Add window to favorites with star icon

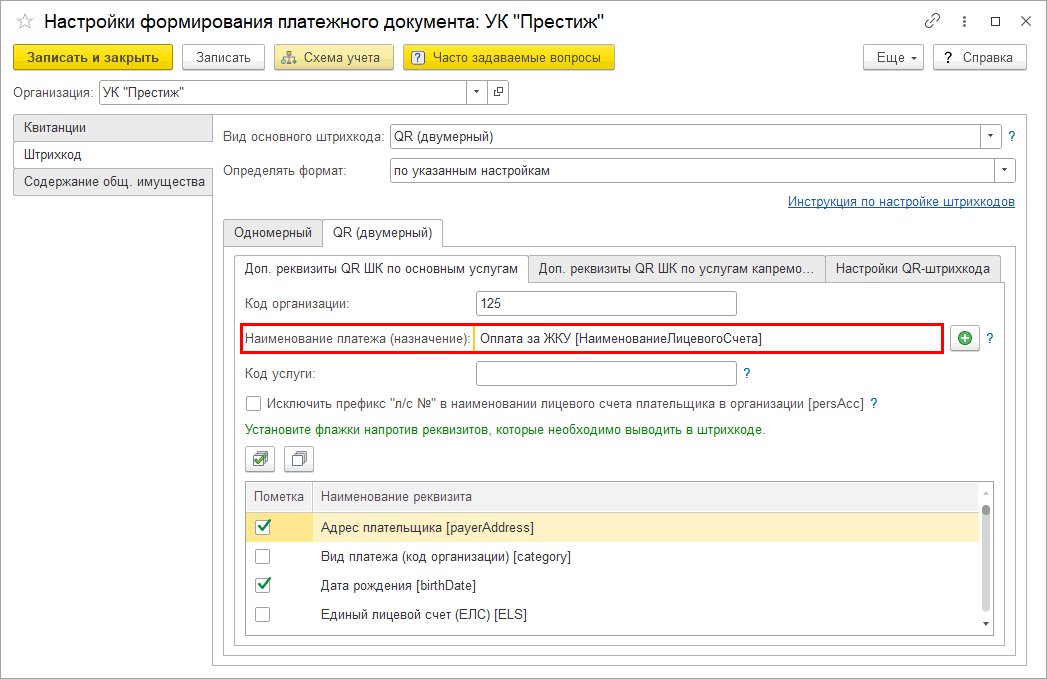pyautogui.click(x=25, y=21)
